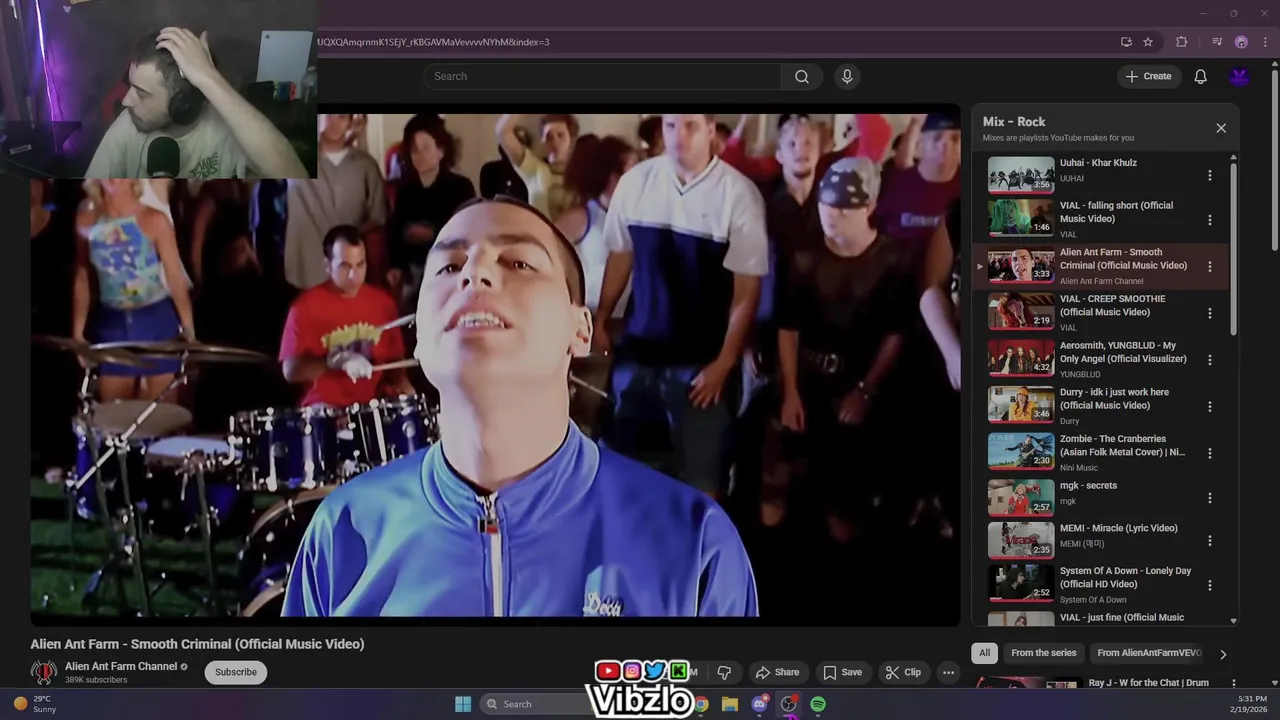The image size is (1280, 720).
Task: Activate voice search microphone
Action: 847,76
